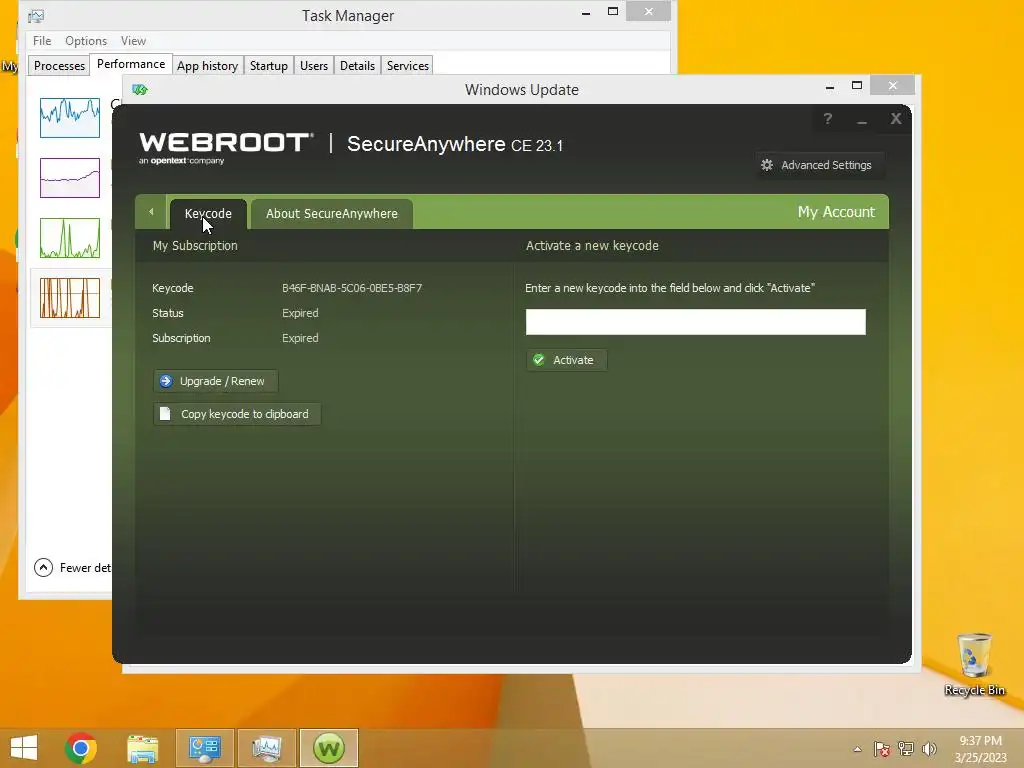Image resolution: width=1024 pixels, height=768 pixels.
Task: Click Copy keycode to clipboard
Action: click(x=237, y=414)
